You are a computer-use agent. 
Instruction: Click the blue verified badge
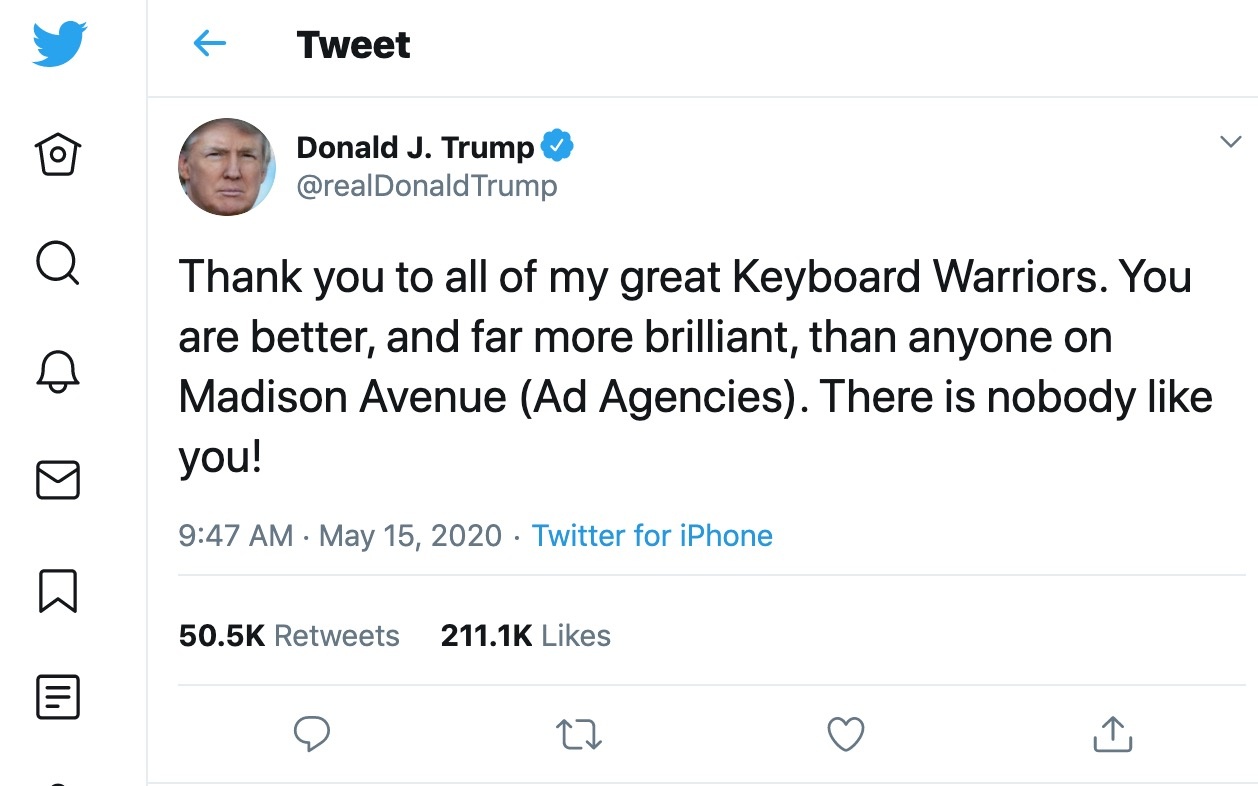point(557,147)
